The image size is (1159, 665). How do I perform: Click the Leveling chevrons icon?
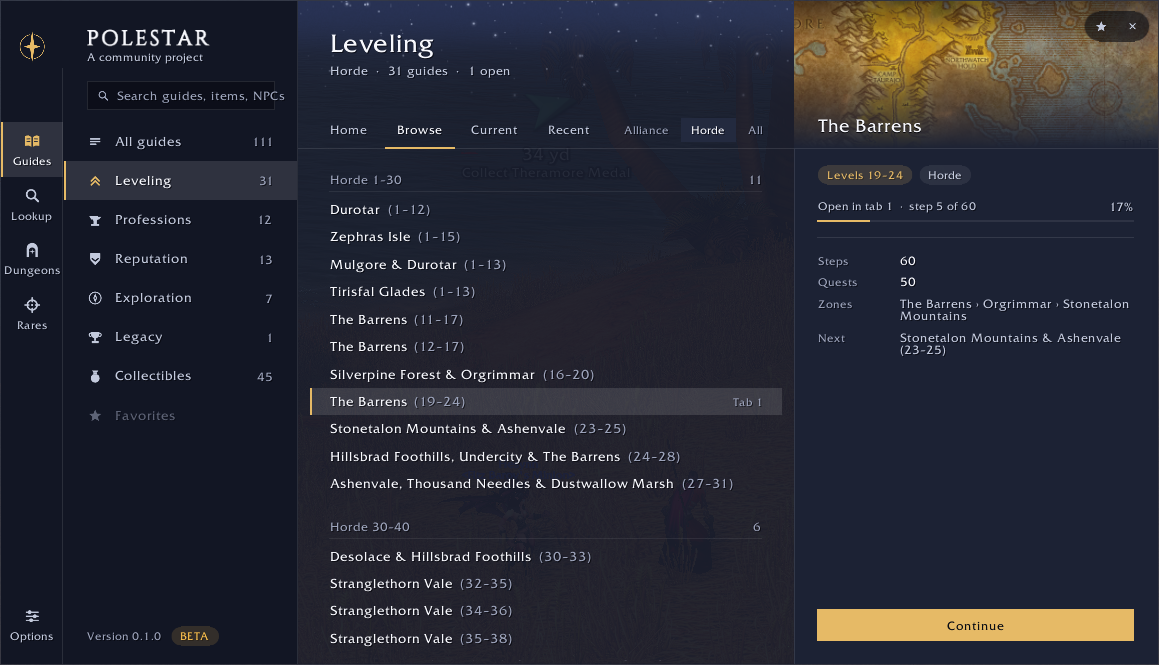pyautogui.click(x=95, y=181)
